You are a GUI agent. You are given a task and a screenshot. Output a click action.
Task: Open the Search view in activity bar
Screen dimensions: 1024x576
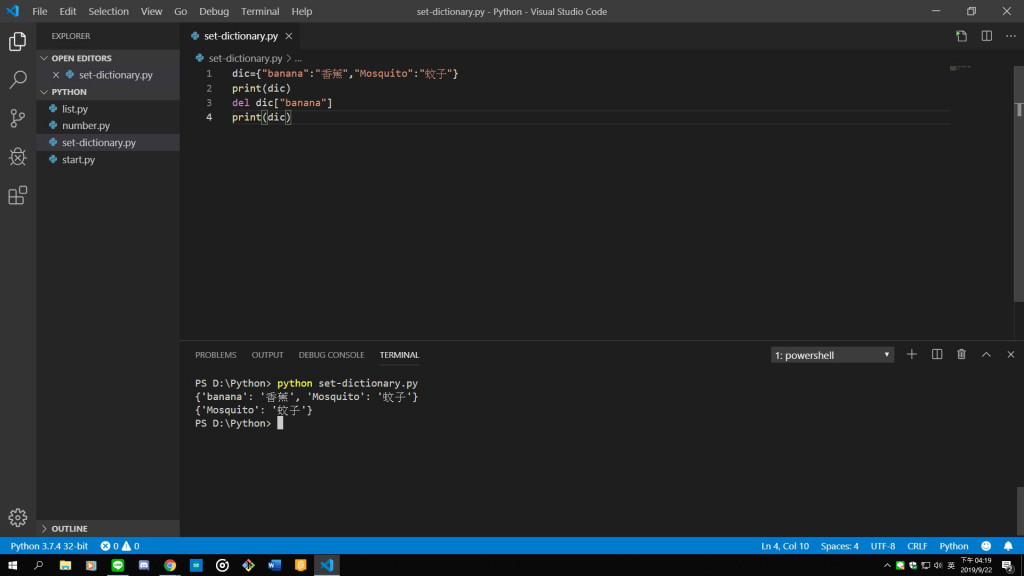point(18,80)
